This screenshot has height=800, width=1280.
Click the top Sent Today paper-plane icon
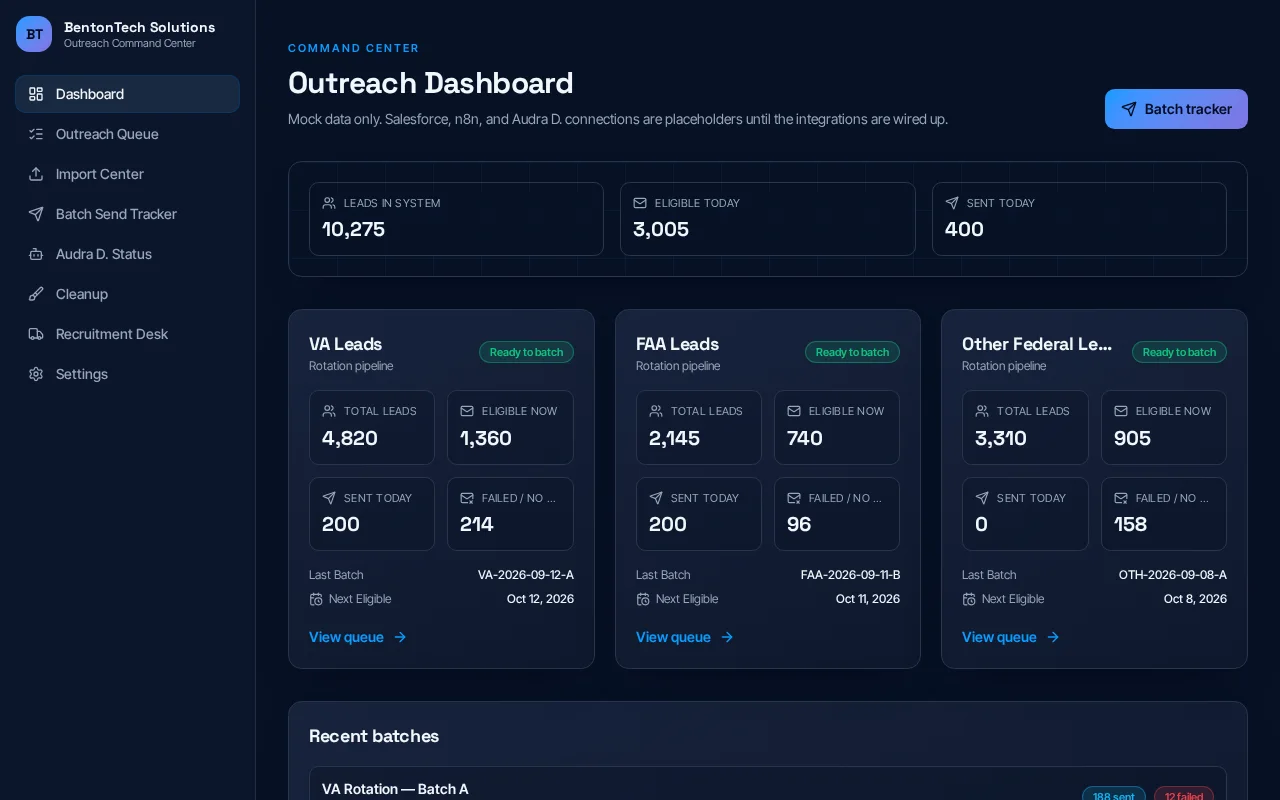click(952, 203)
